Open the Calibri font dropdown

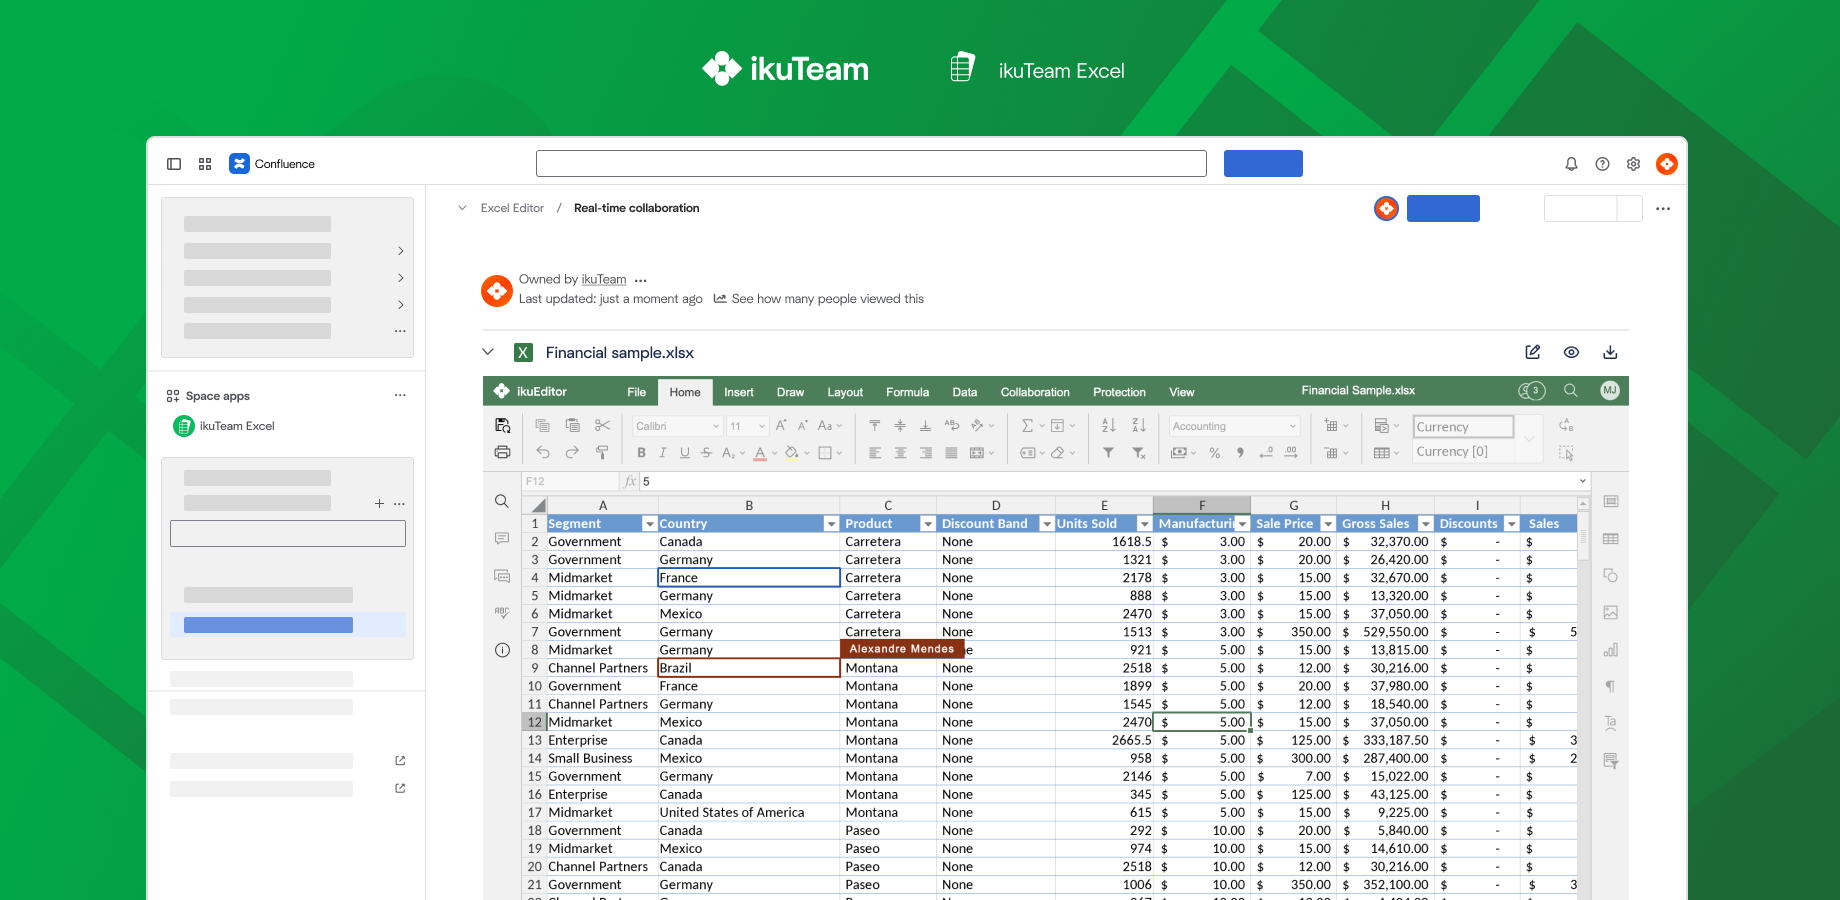click(x=676, y=425)
